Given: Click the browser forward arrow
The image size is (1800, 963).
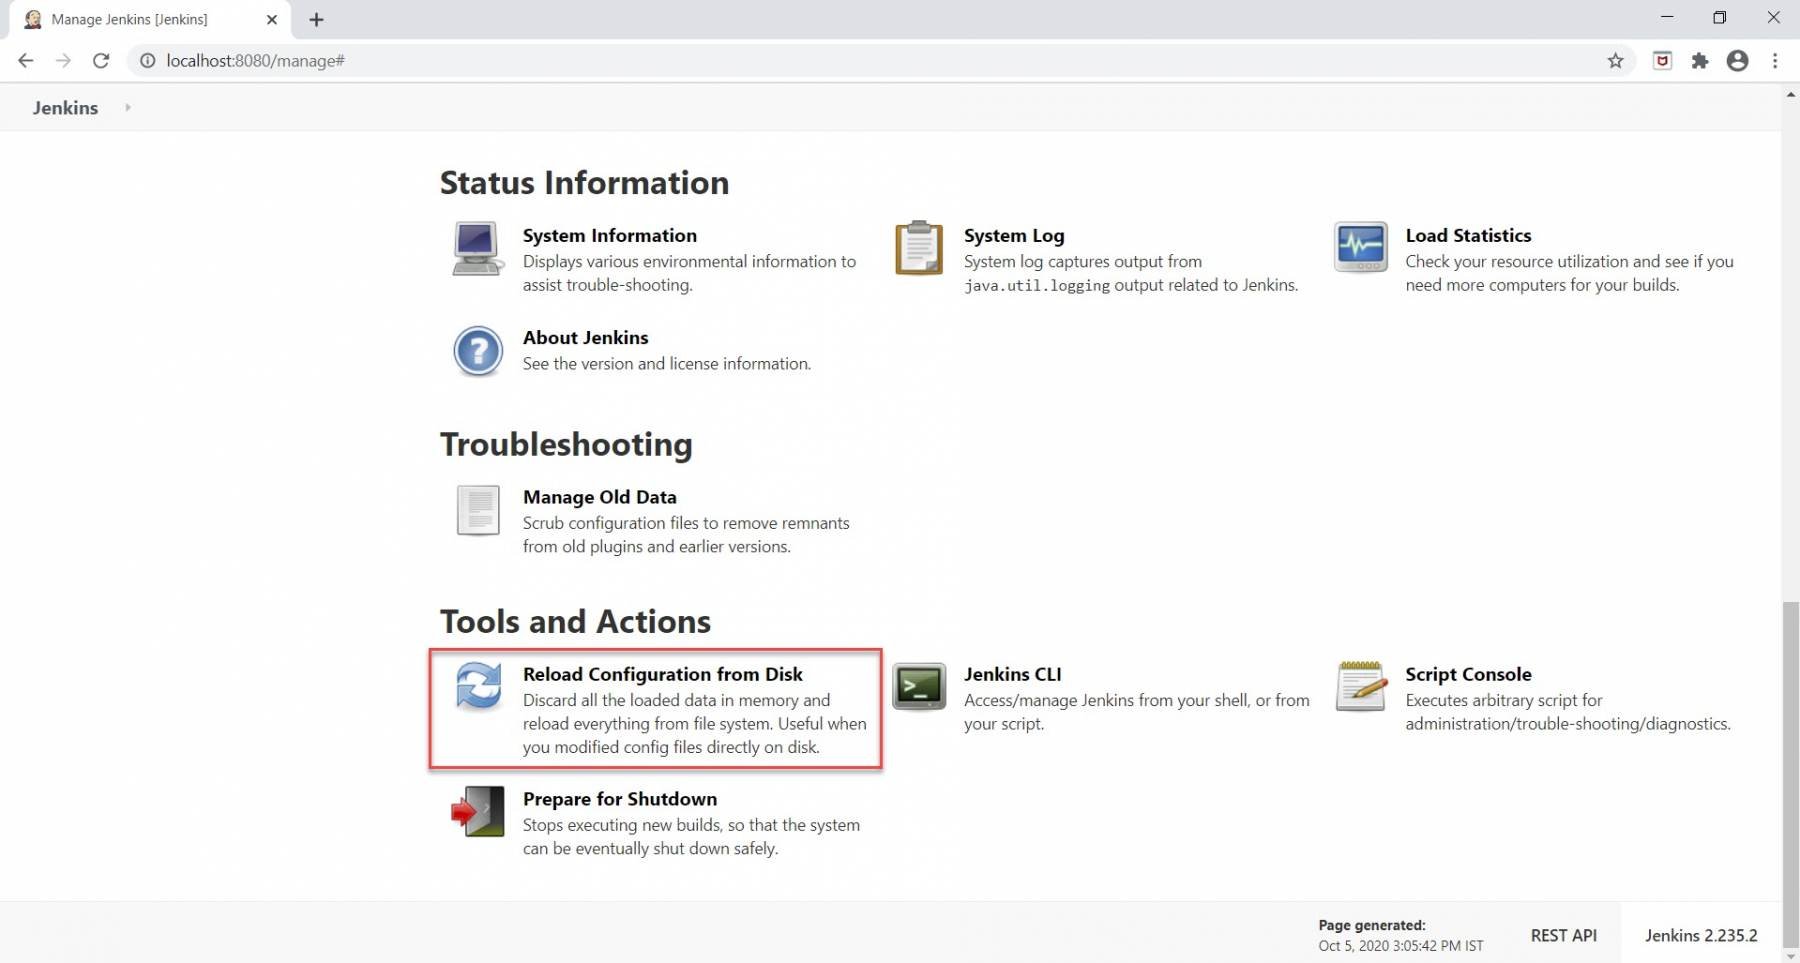Looking at the screenshot, I should [63, 61].
